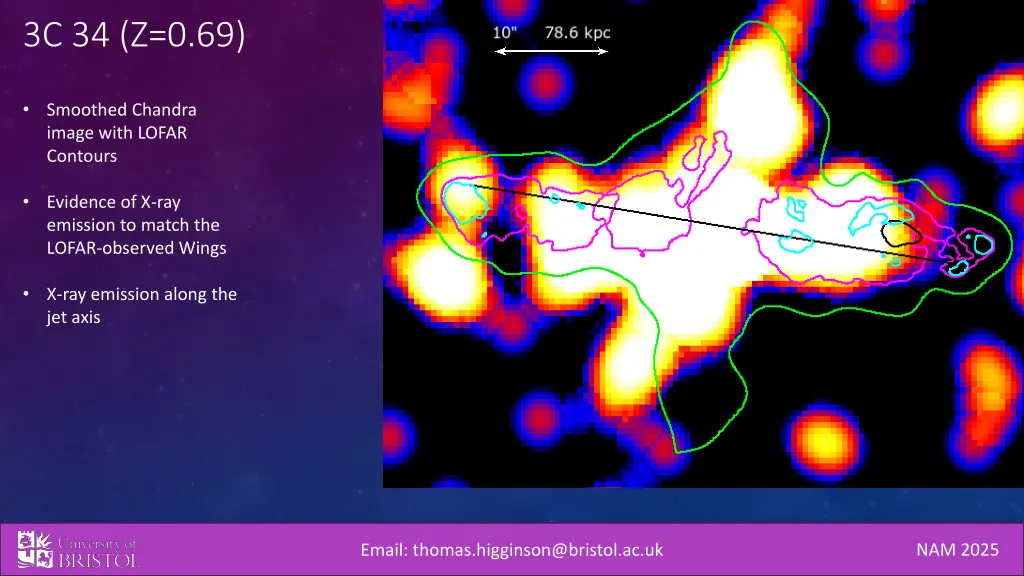
Task: Select the 'X-ray emission along the jet axis' bullet
Action: coord(140,306)
